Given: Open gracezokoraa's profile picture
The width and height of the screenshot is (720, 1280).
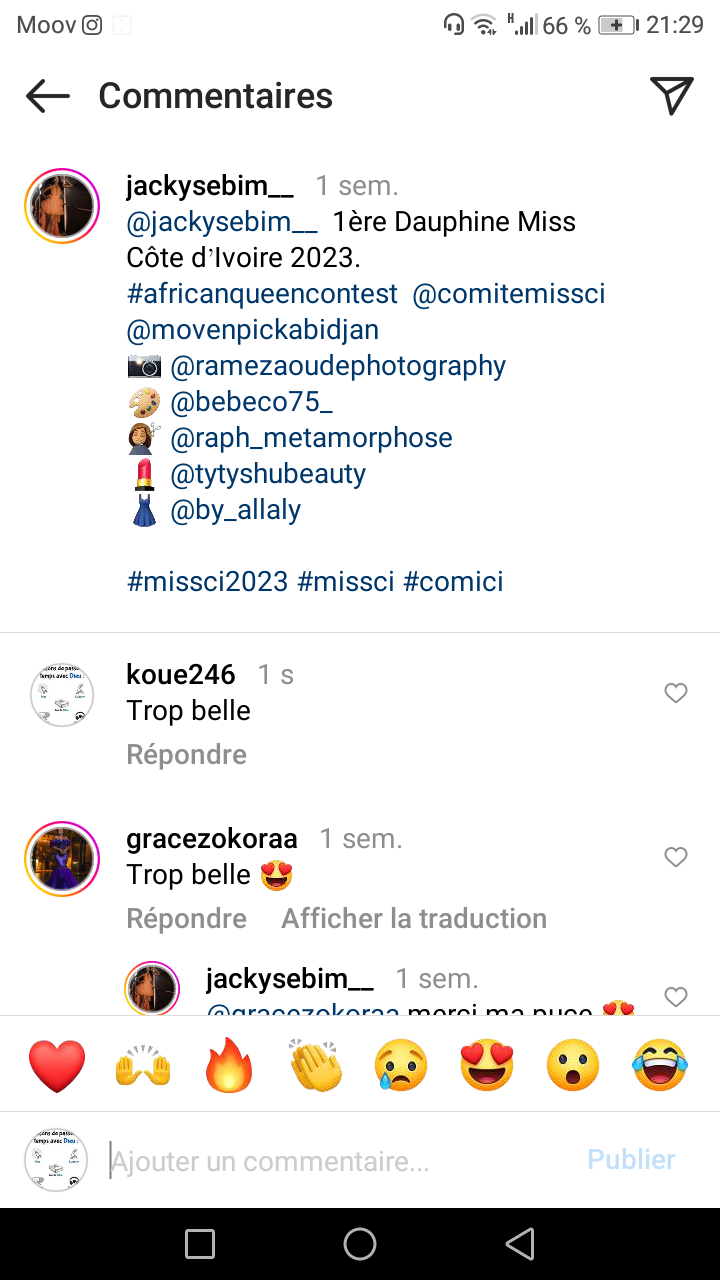Looking at the screenshot, I should pyautogui.click(x=62, y=859).
